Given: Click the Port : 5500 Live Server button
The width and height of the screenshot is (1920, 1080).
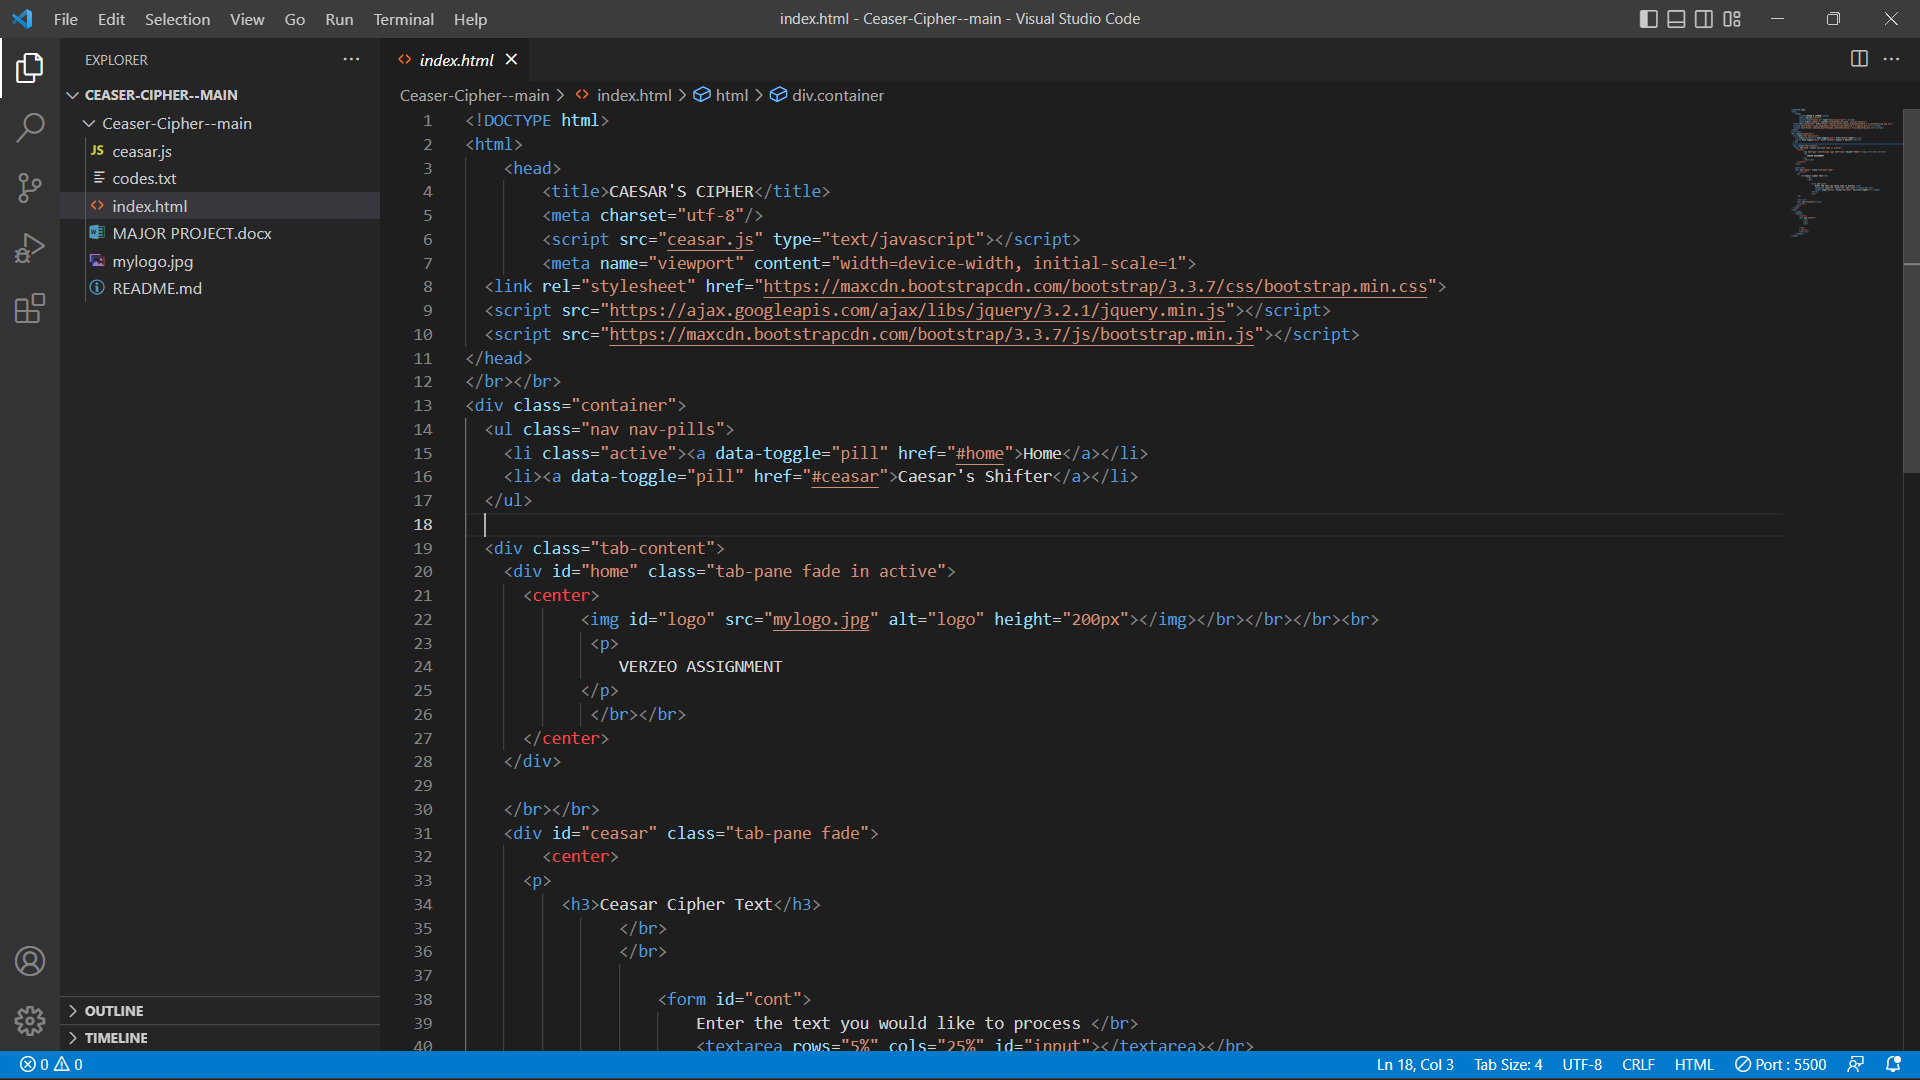Looking at the screenshot, I should [1781, 1064].
